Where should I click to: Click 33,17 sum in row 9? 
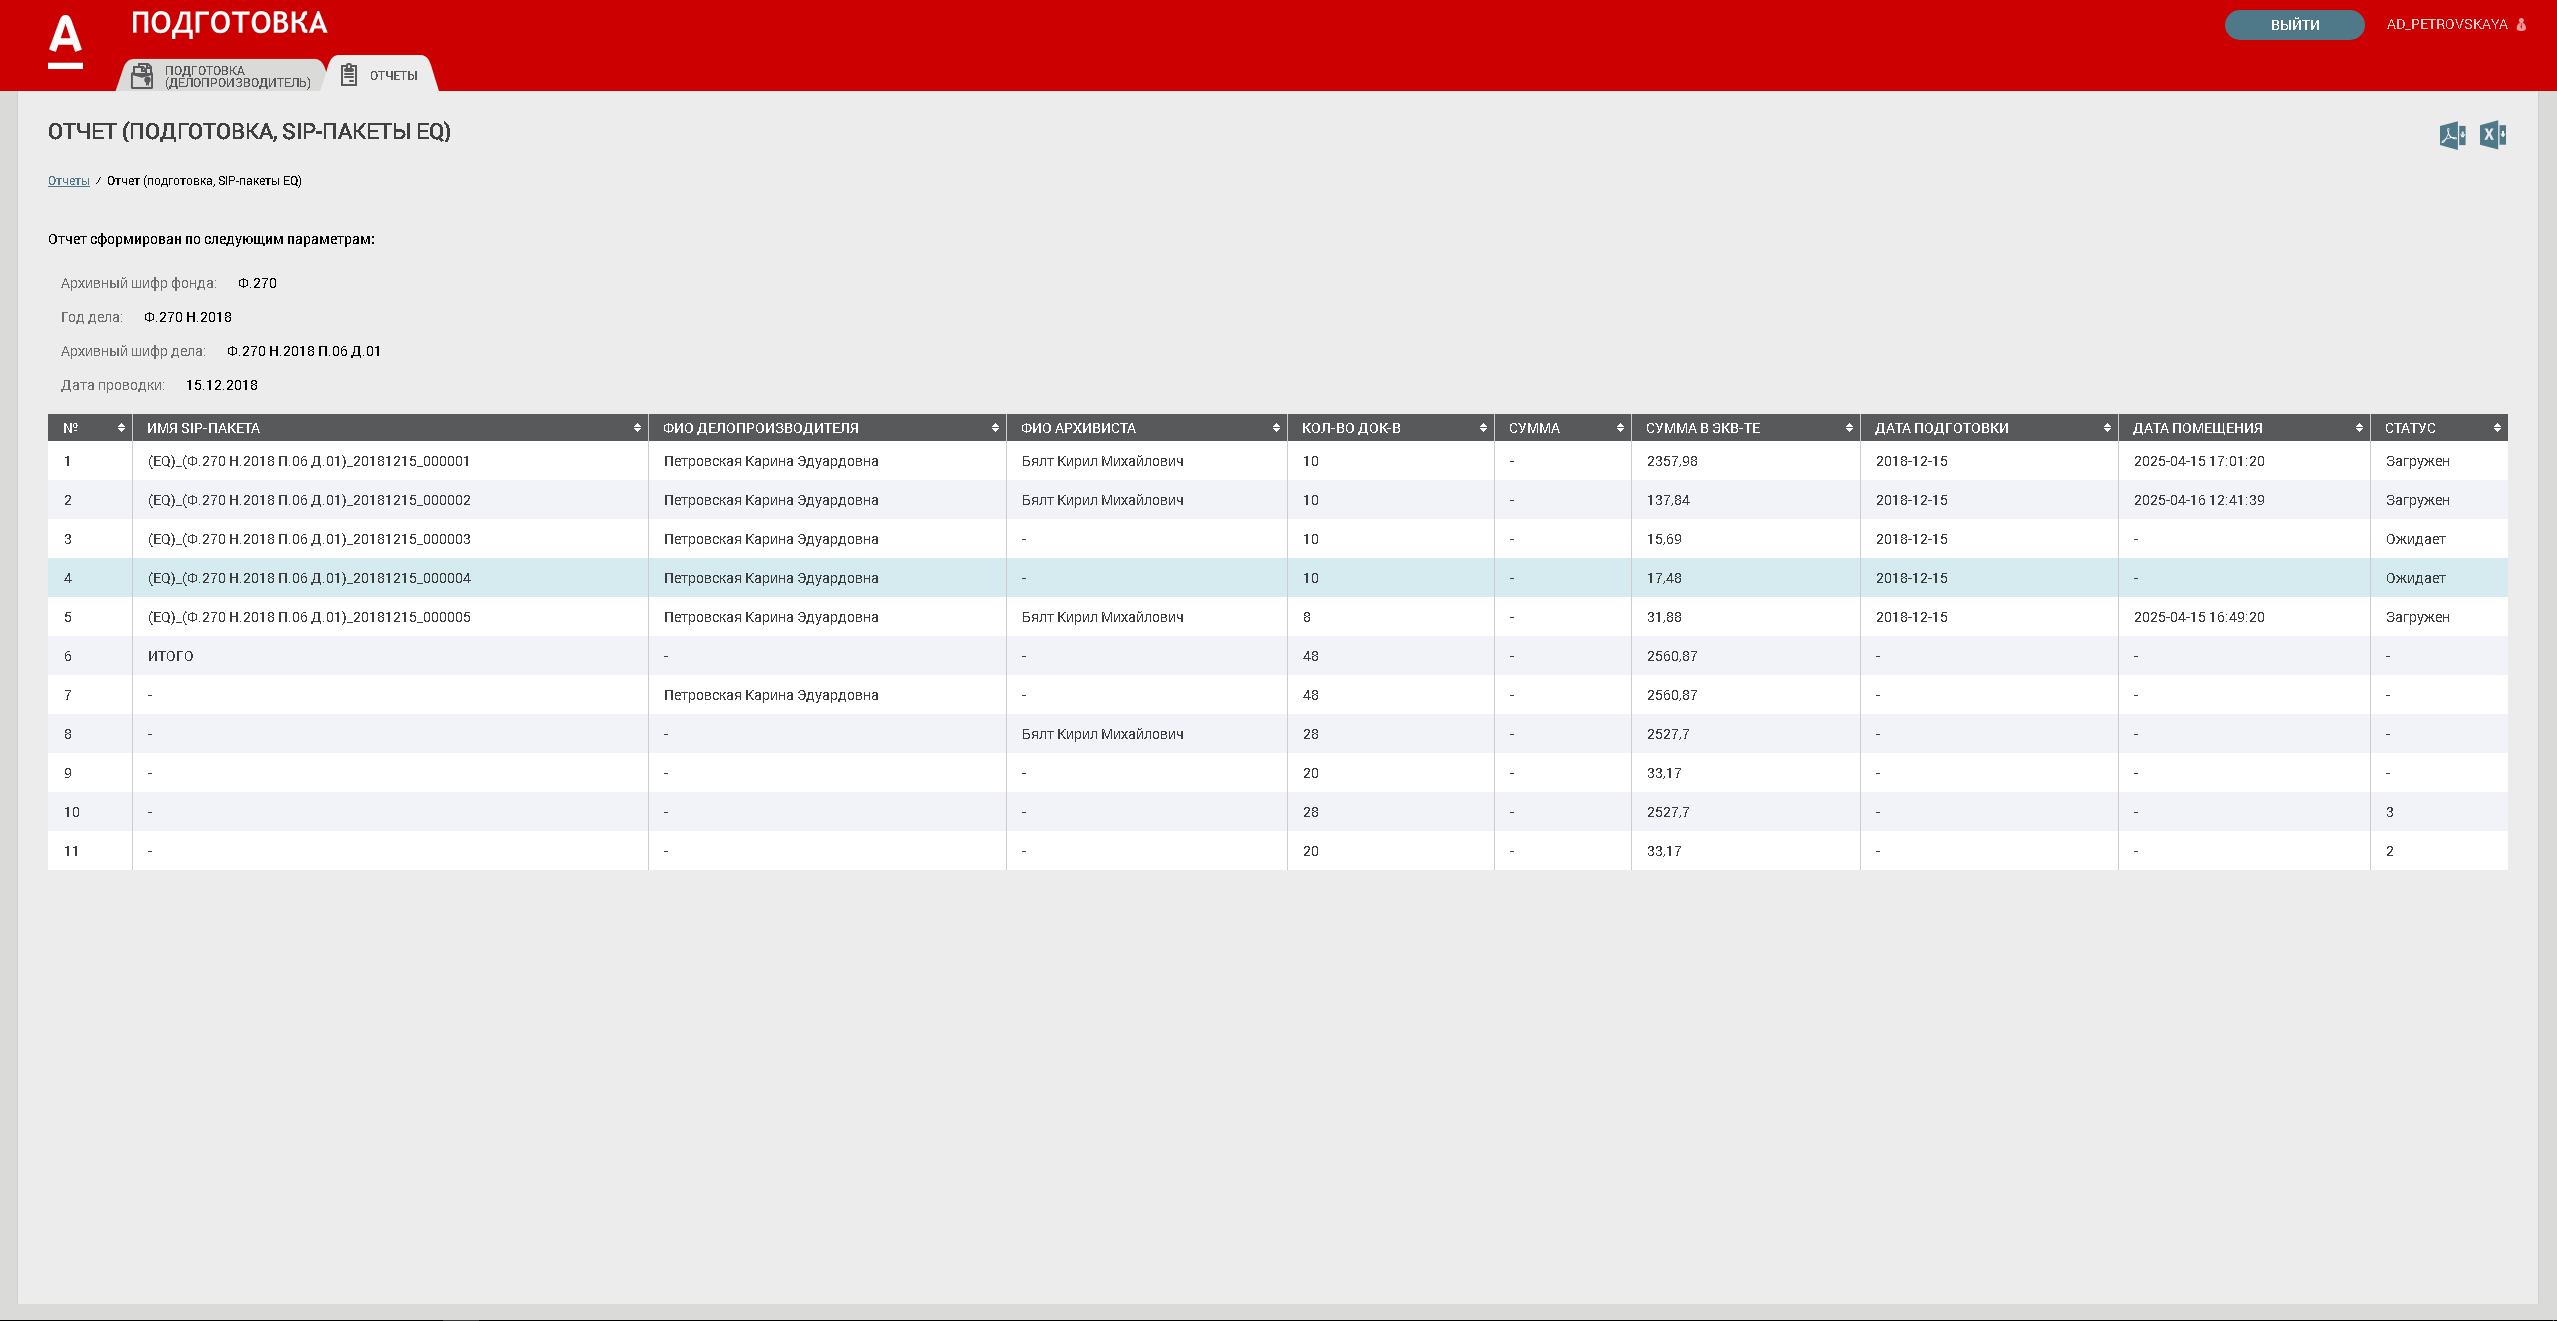coord(1664,773)
